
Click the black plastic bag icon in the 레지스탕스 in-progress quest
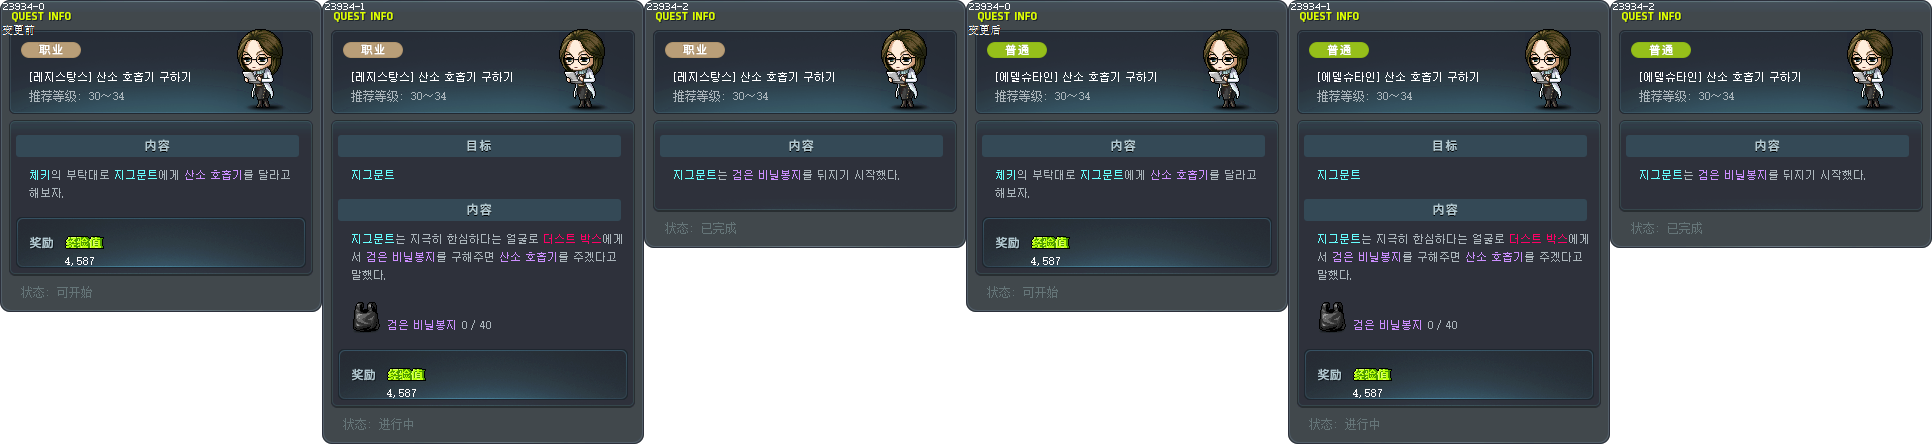tap(366, 317)
